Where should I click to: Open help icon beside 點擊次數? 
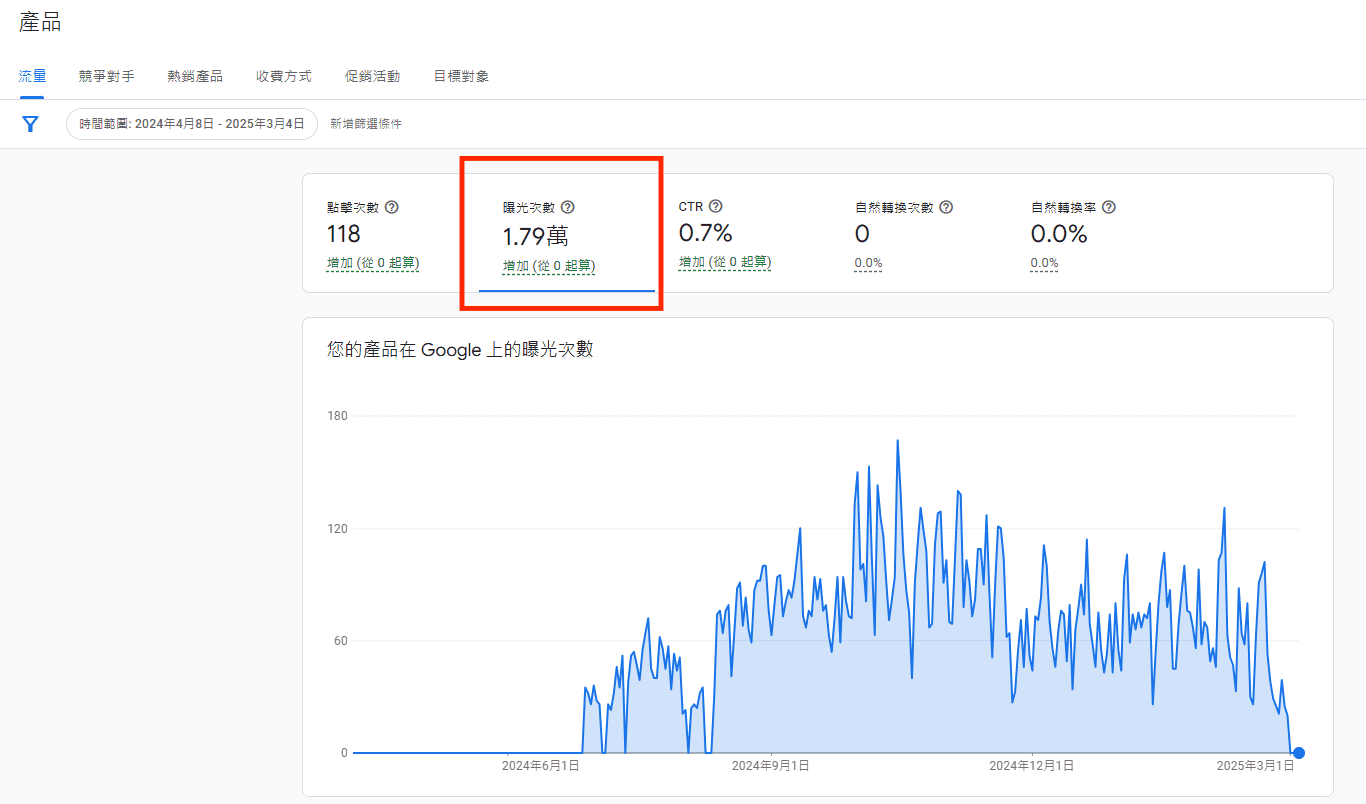pos(392,207)
